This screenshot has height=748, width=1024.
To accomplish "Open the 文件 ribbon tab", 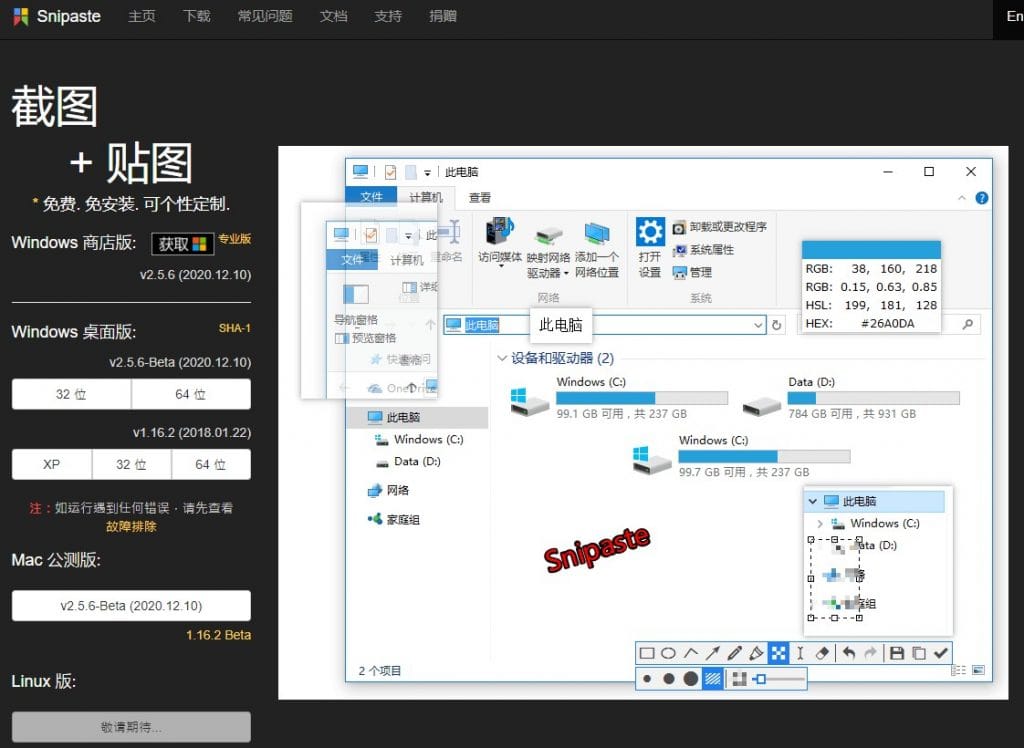I will [371, 197].
